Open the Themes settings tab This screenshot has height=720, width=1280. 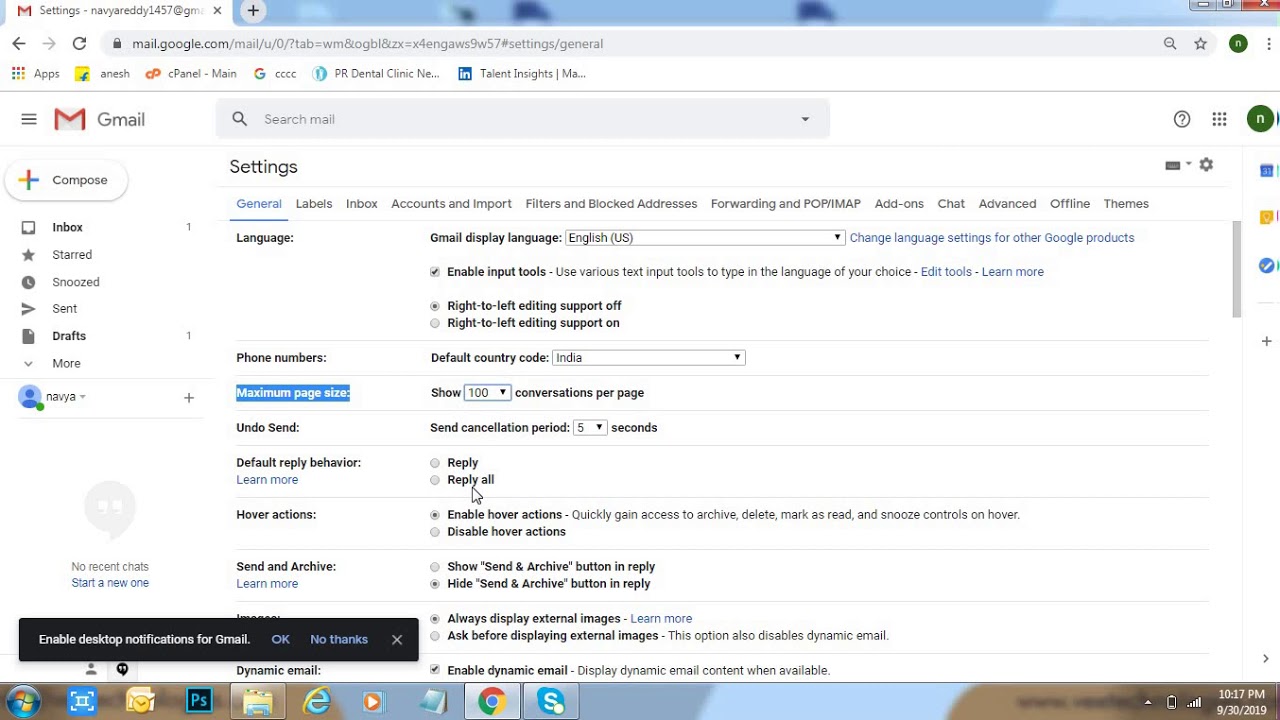click(1126, 204)
